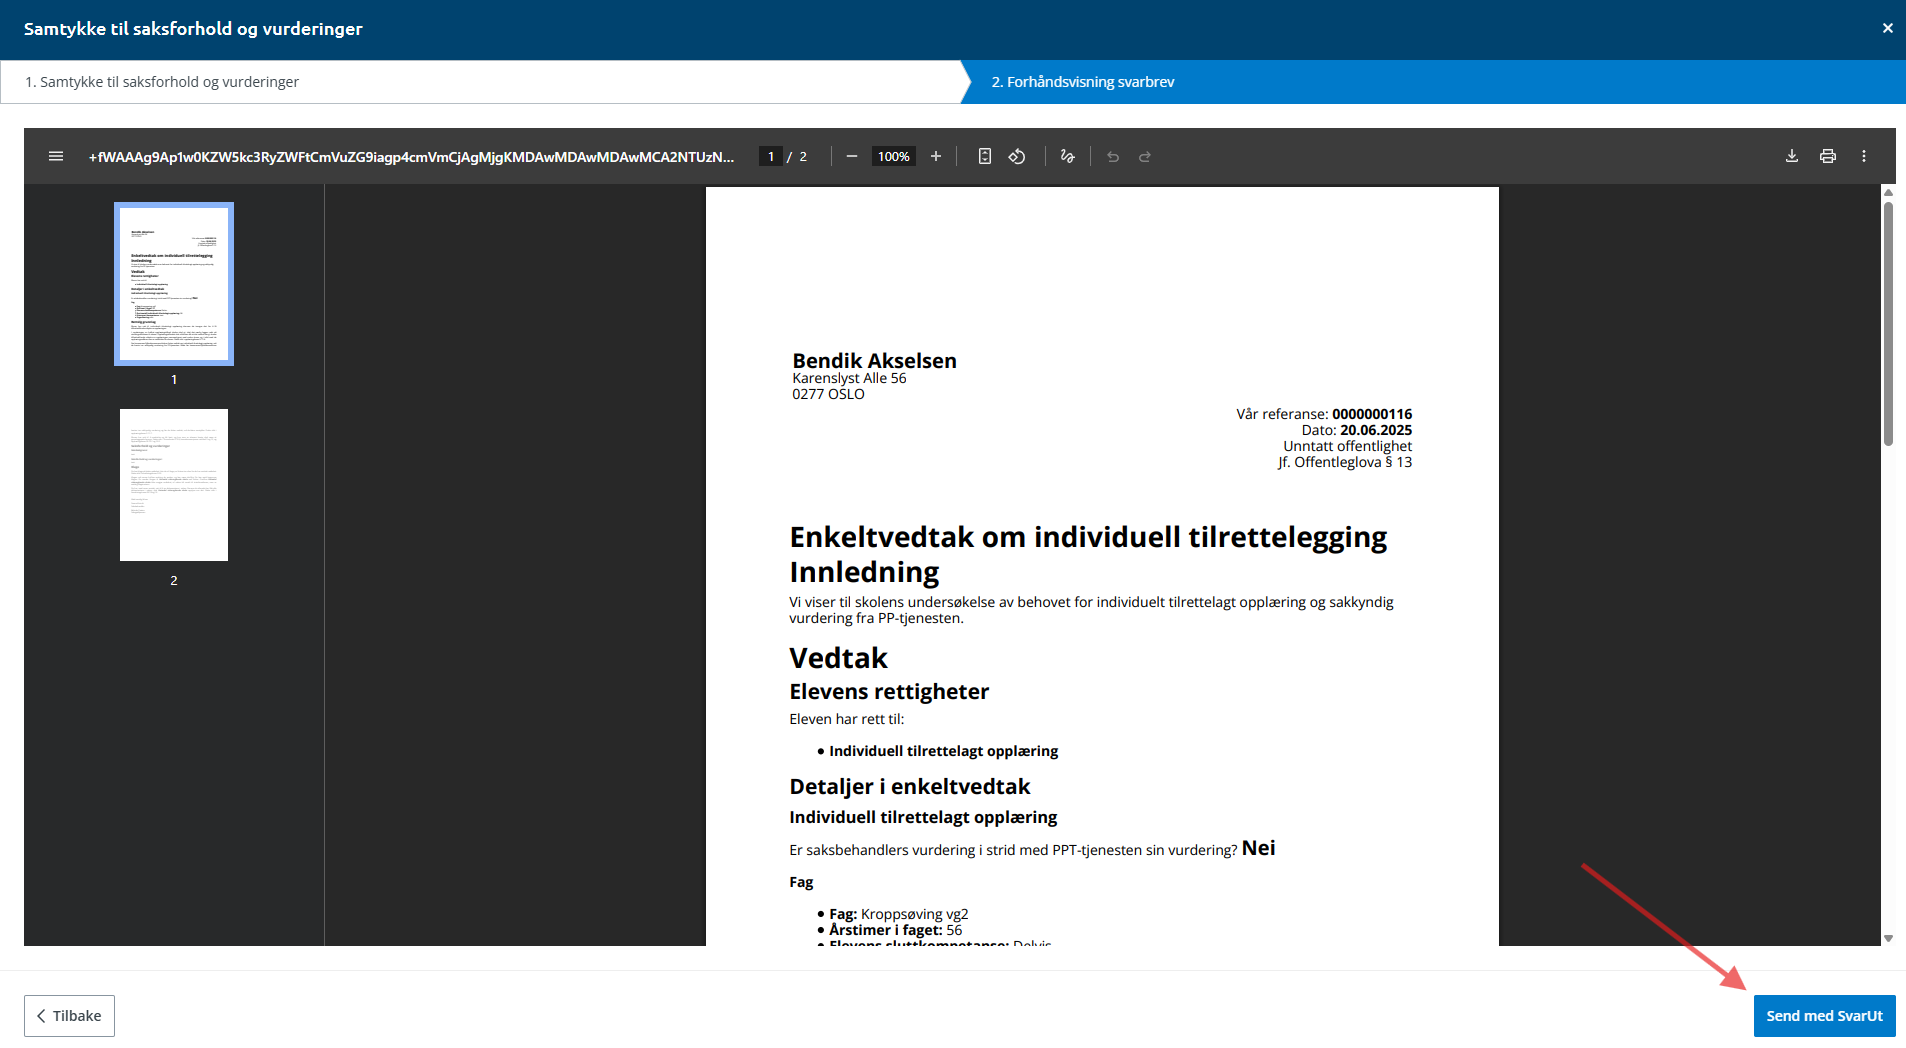The height and width of the screenshot is (1048, 1906).
Task: Rotate the document counterclockwise
Action: click(x=1017, y=156)
